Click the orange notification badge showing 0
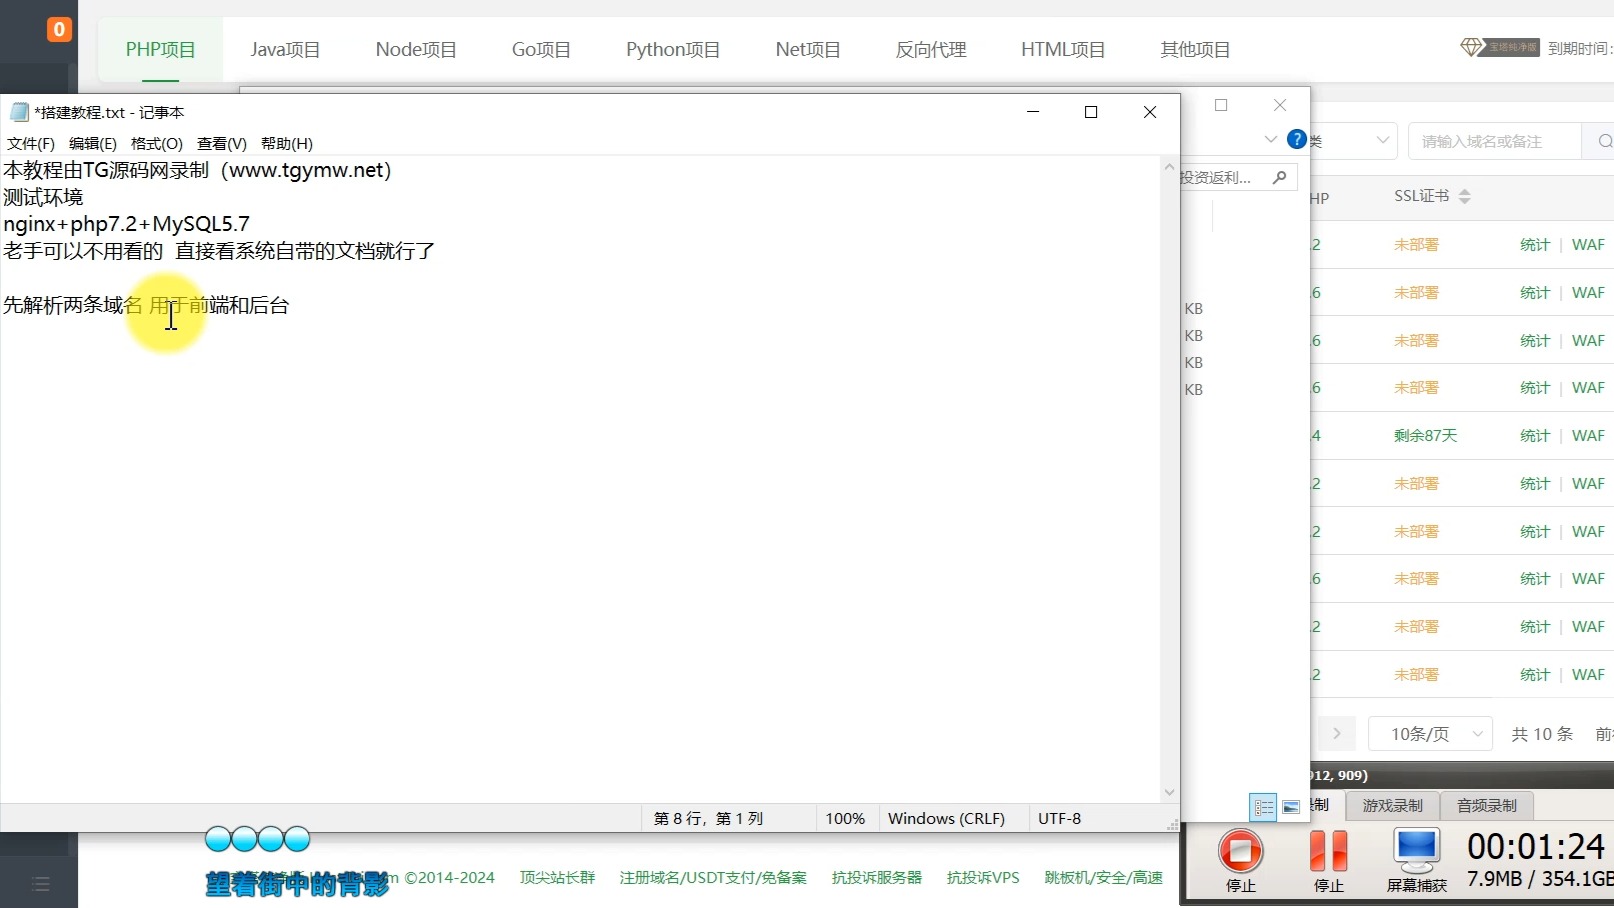 point(59,29)
